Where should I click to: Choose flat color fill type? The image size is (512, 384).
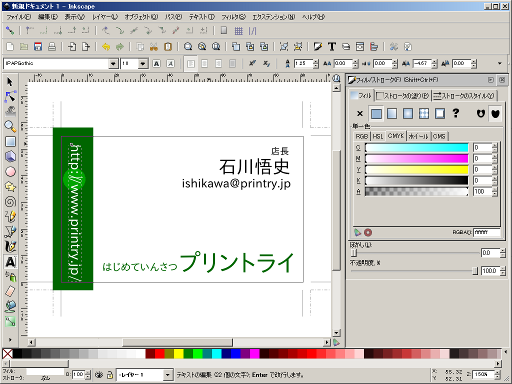[x=376, y=114]
